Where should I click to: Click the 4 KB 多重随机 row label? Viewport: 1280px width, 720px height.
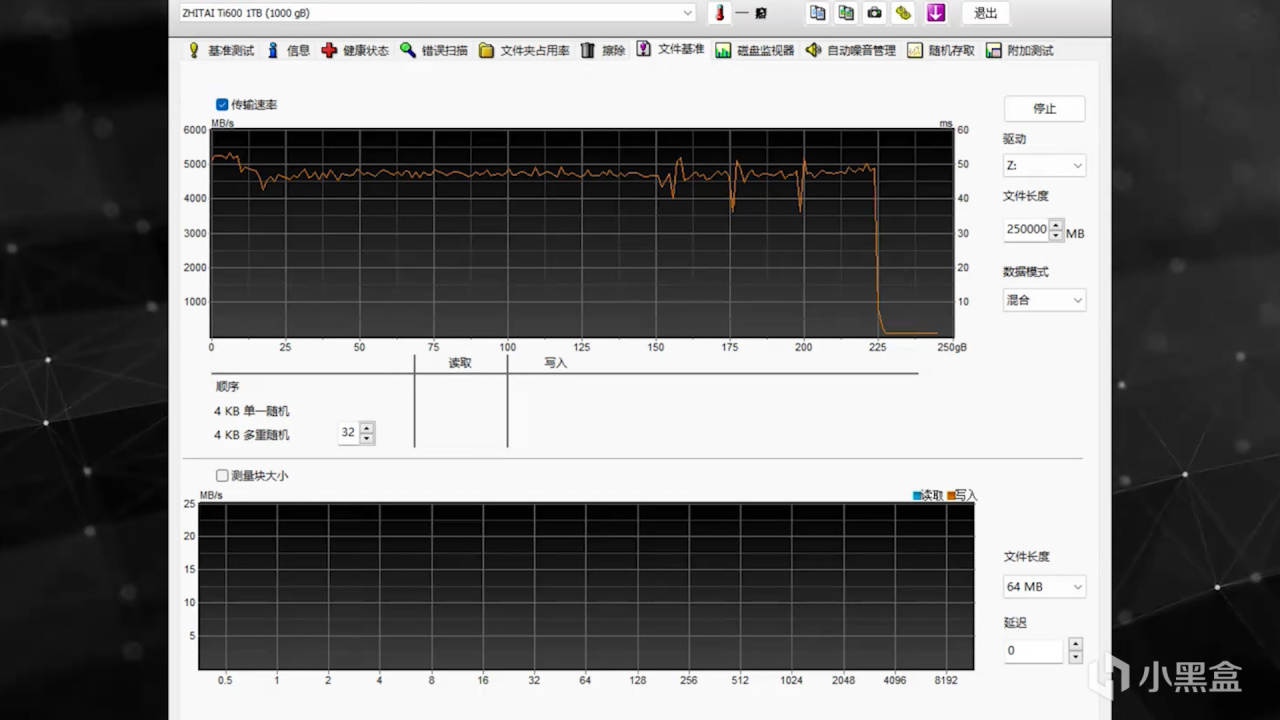[252, 435]
